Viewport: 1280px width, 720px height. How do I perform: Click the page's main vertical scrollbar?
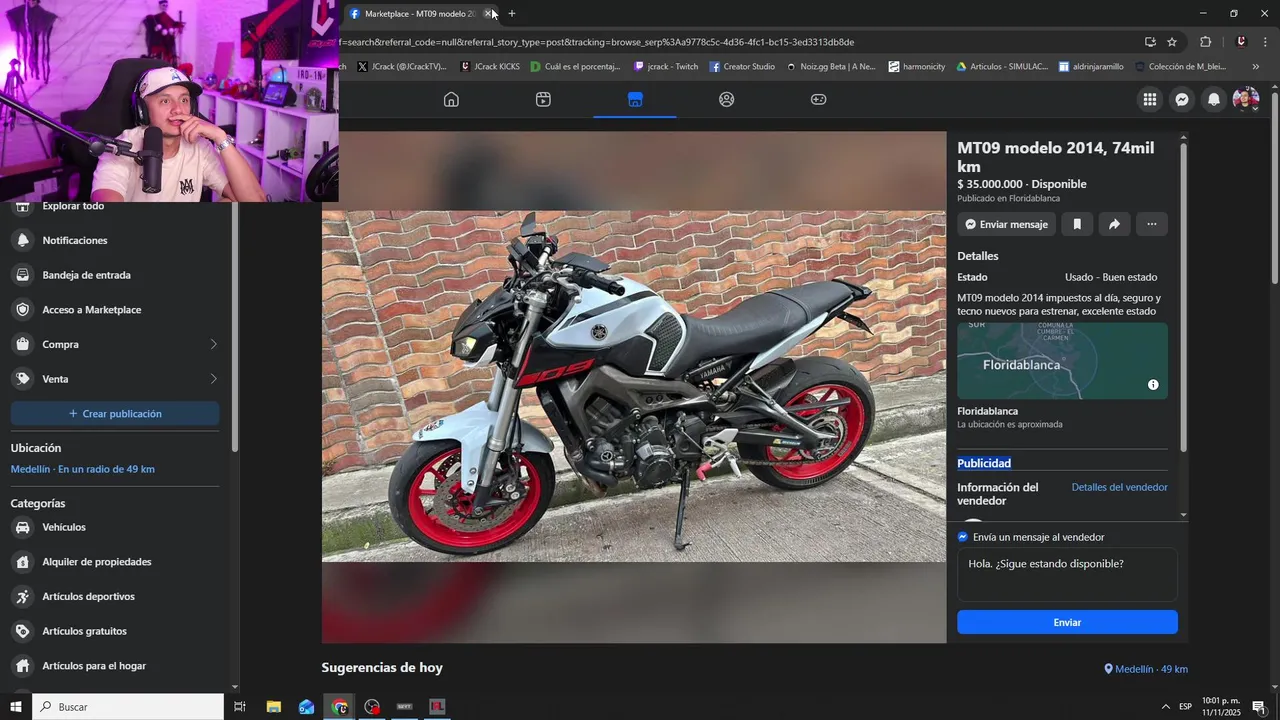(x=1274, y=190)
